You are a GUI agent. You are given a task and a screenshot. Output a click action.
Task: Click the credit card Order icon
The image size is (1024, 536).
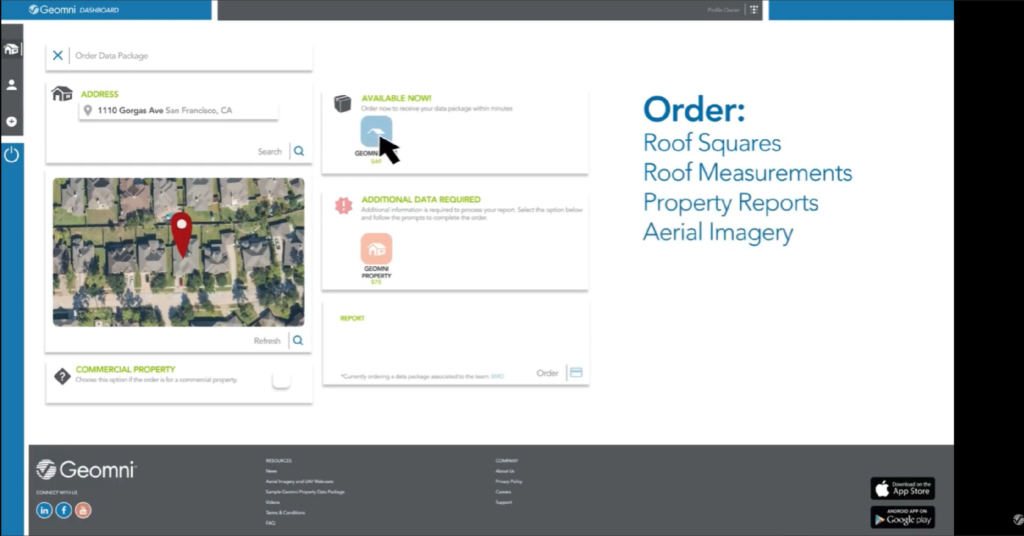click(576, 372)
